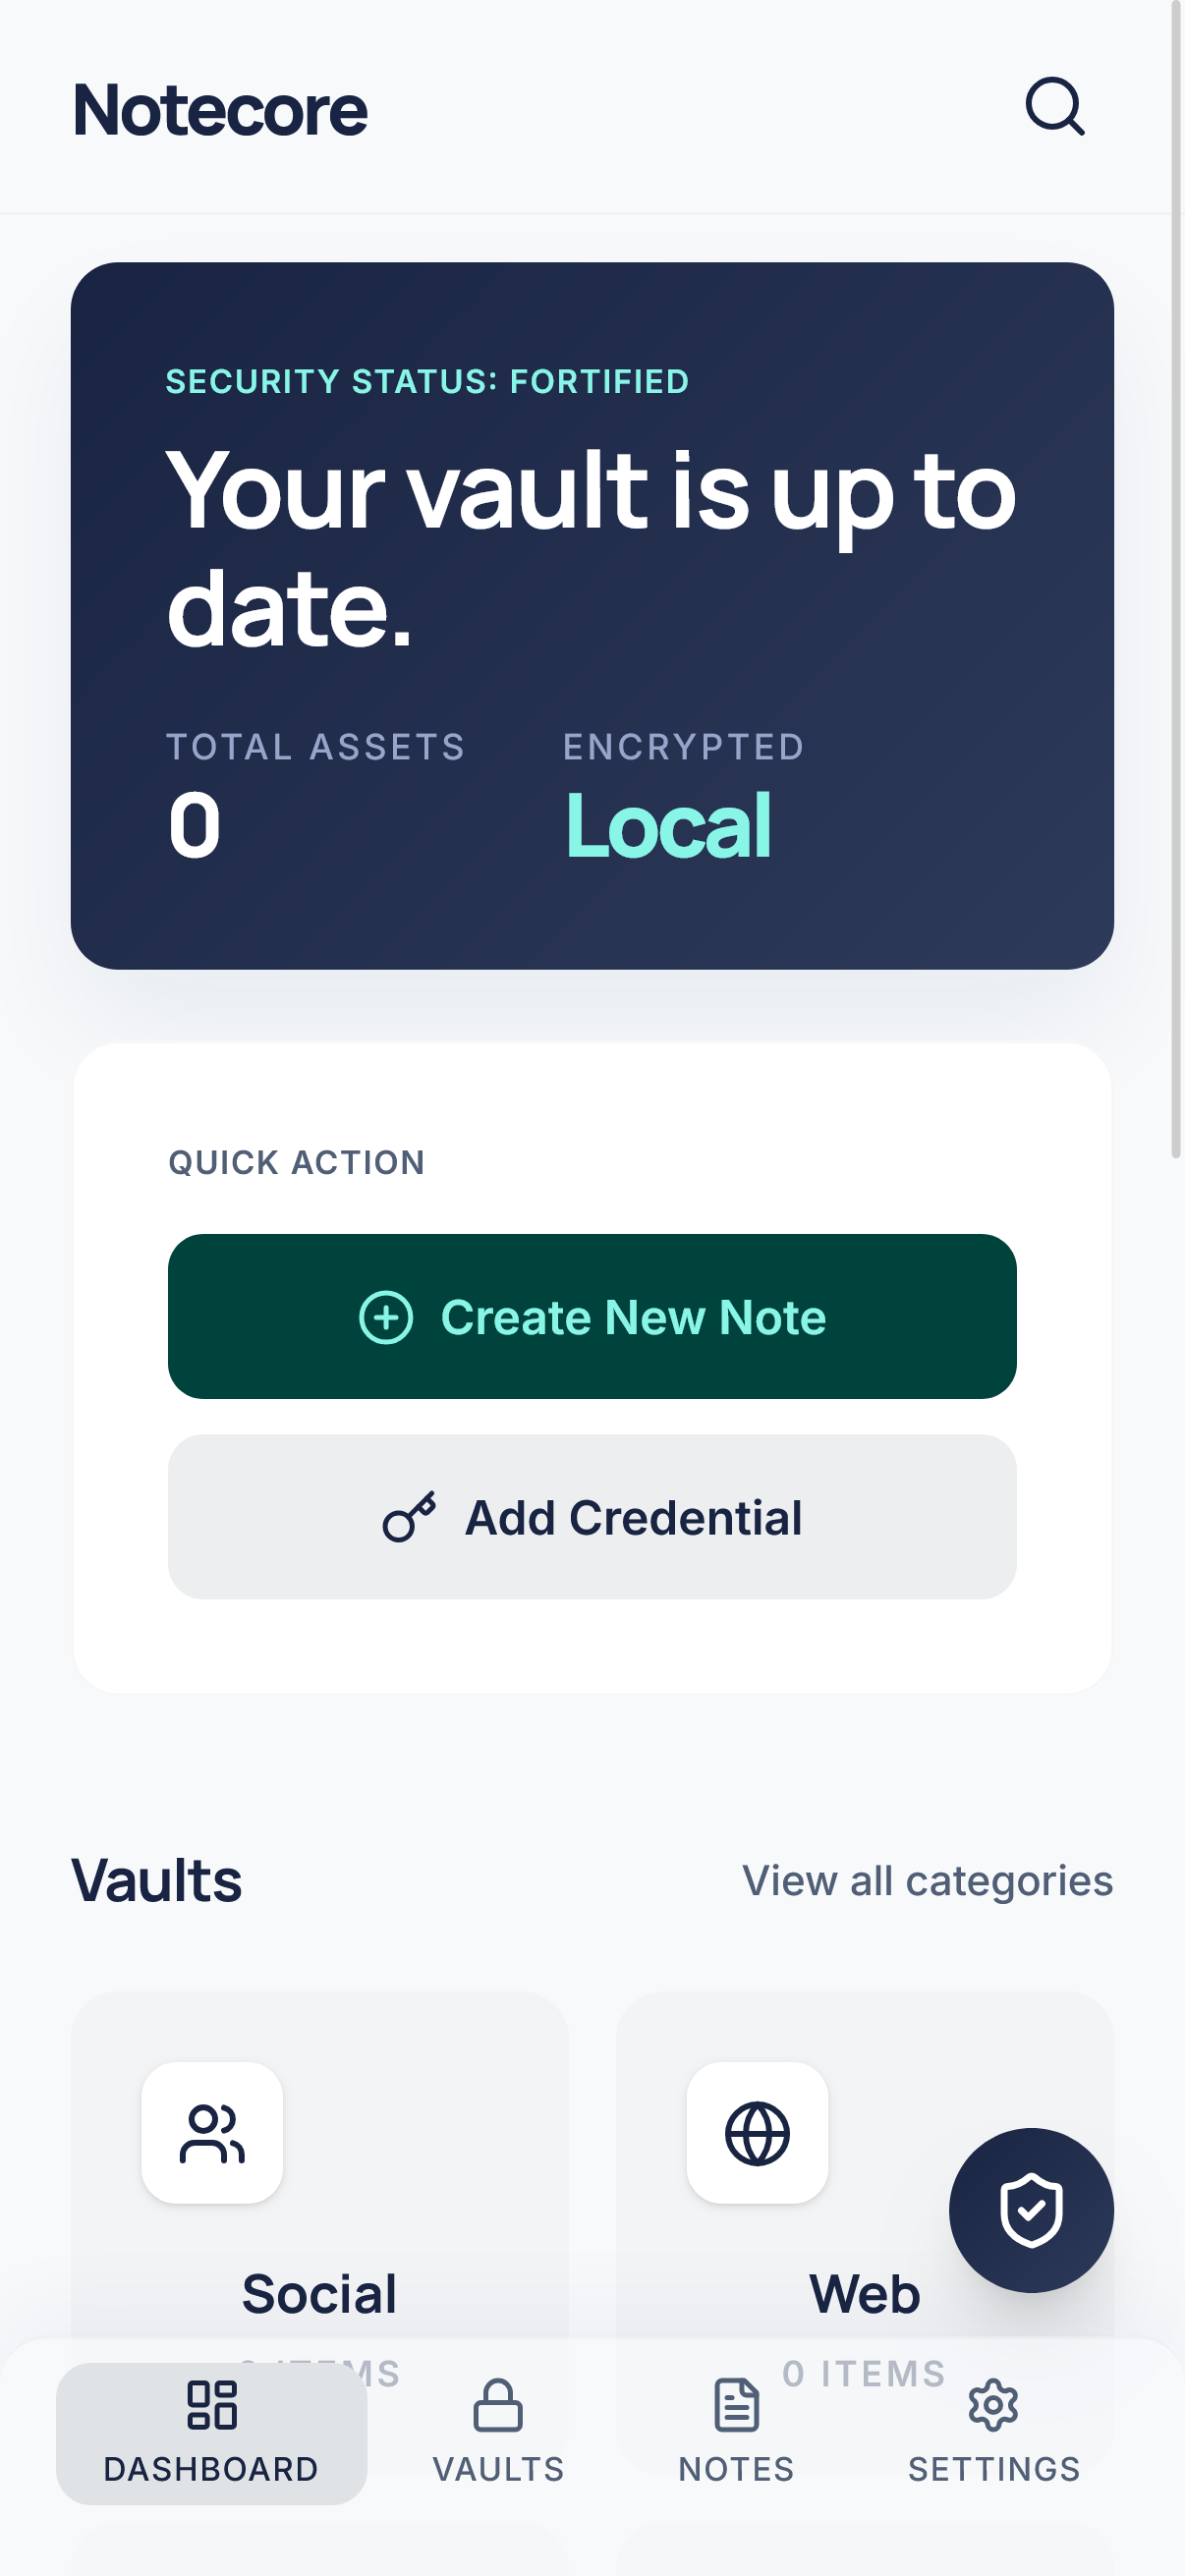Tap the floating shield checkmark button

[1030, 2209]
